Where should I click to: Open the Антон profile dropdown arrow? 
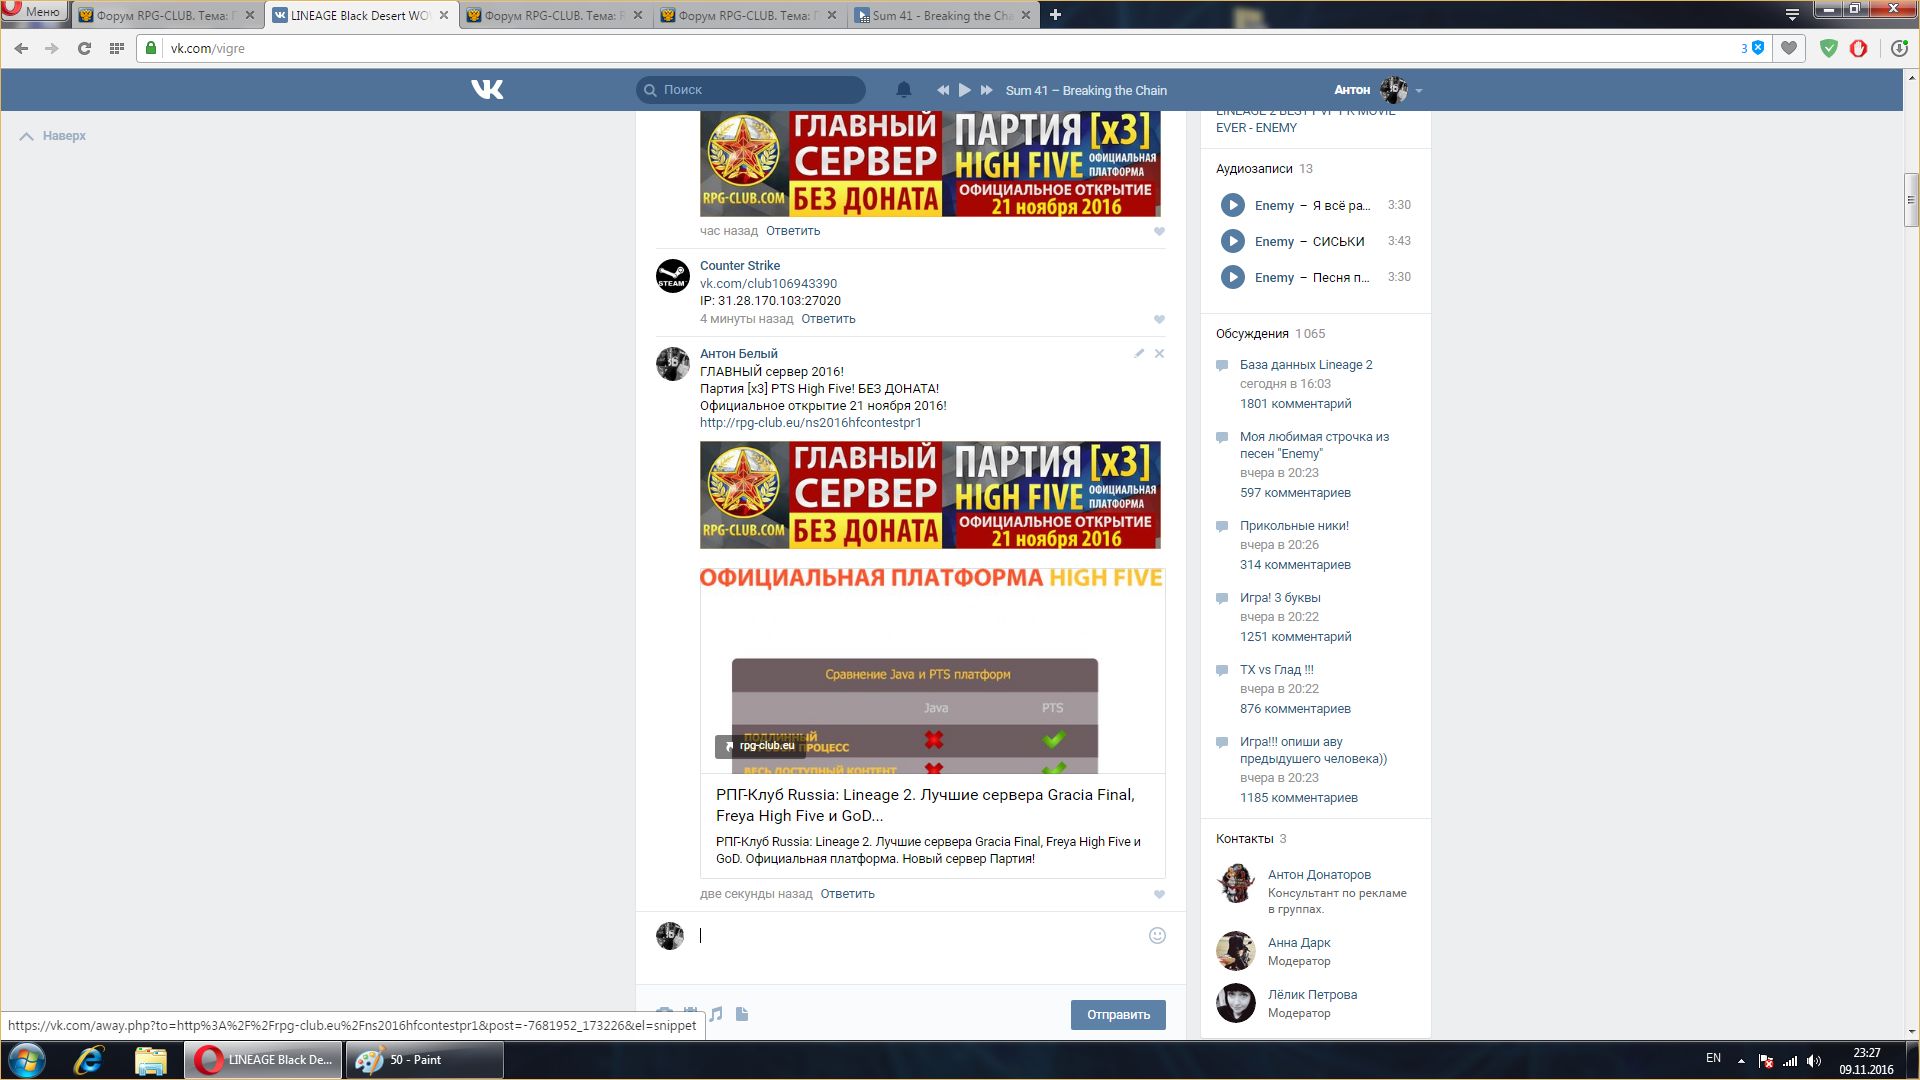[x=1418, y=91]
